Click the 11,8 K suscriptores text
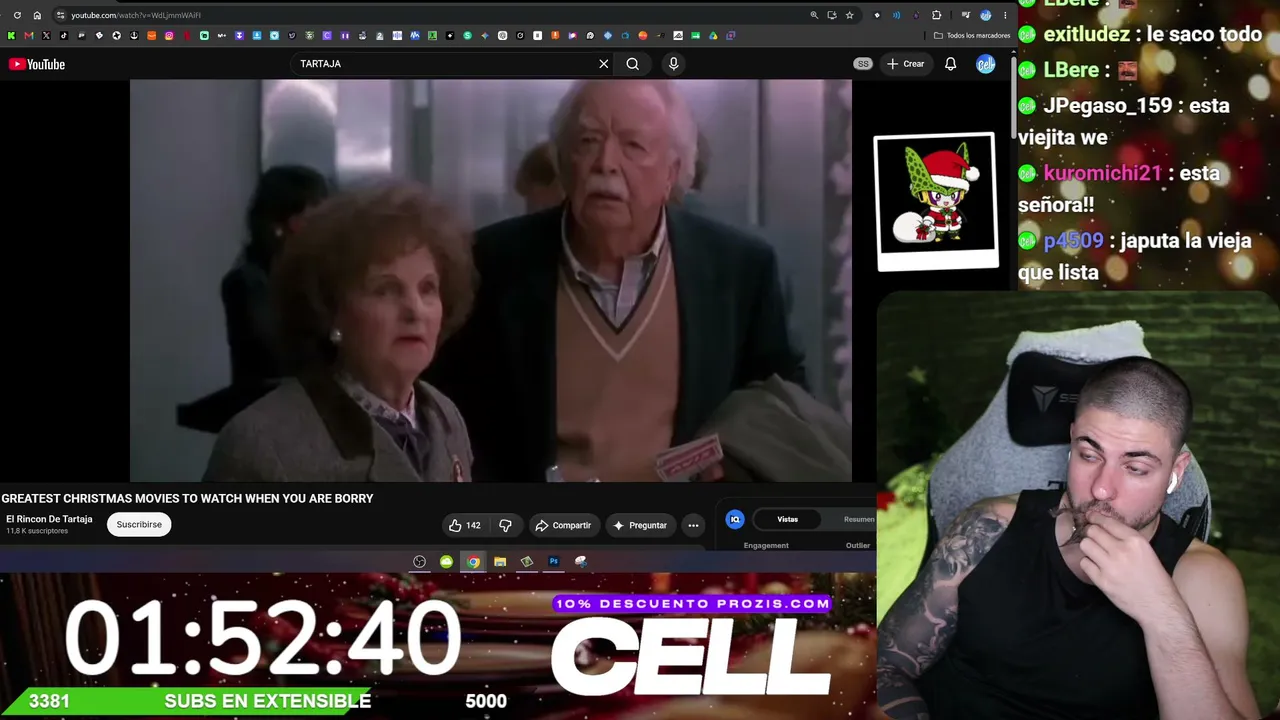1280x720 pixels. tap(37, 531)
